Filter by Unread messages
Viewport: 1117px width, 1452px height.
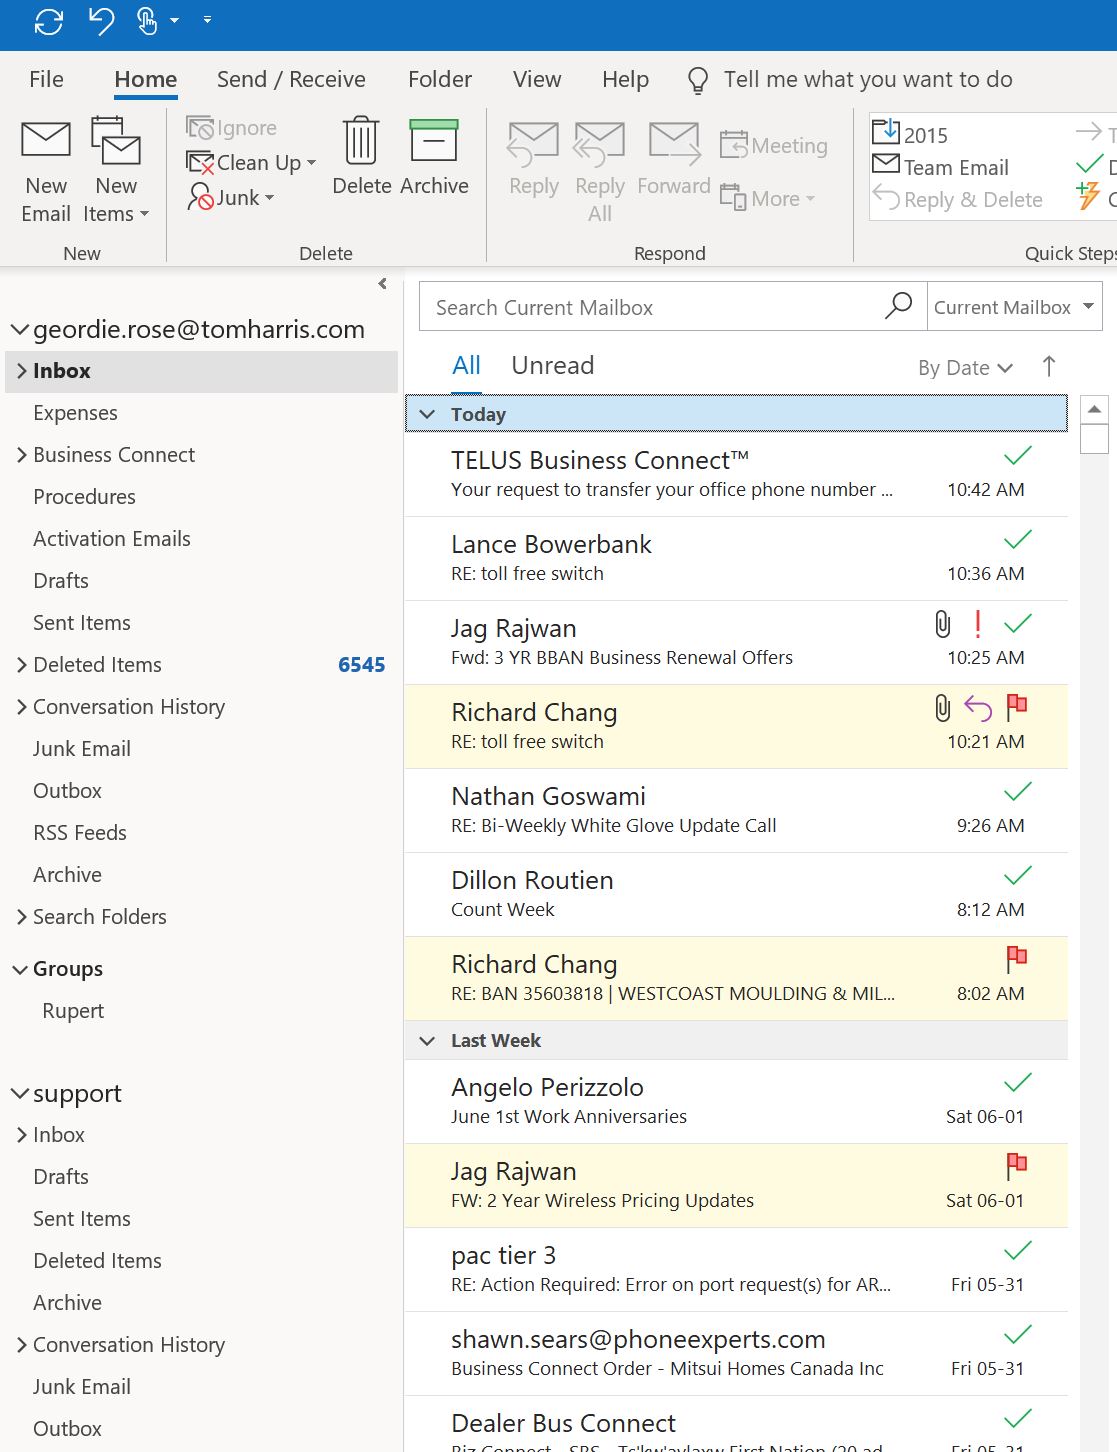point(553,365)
